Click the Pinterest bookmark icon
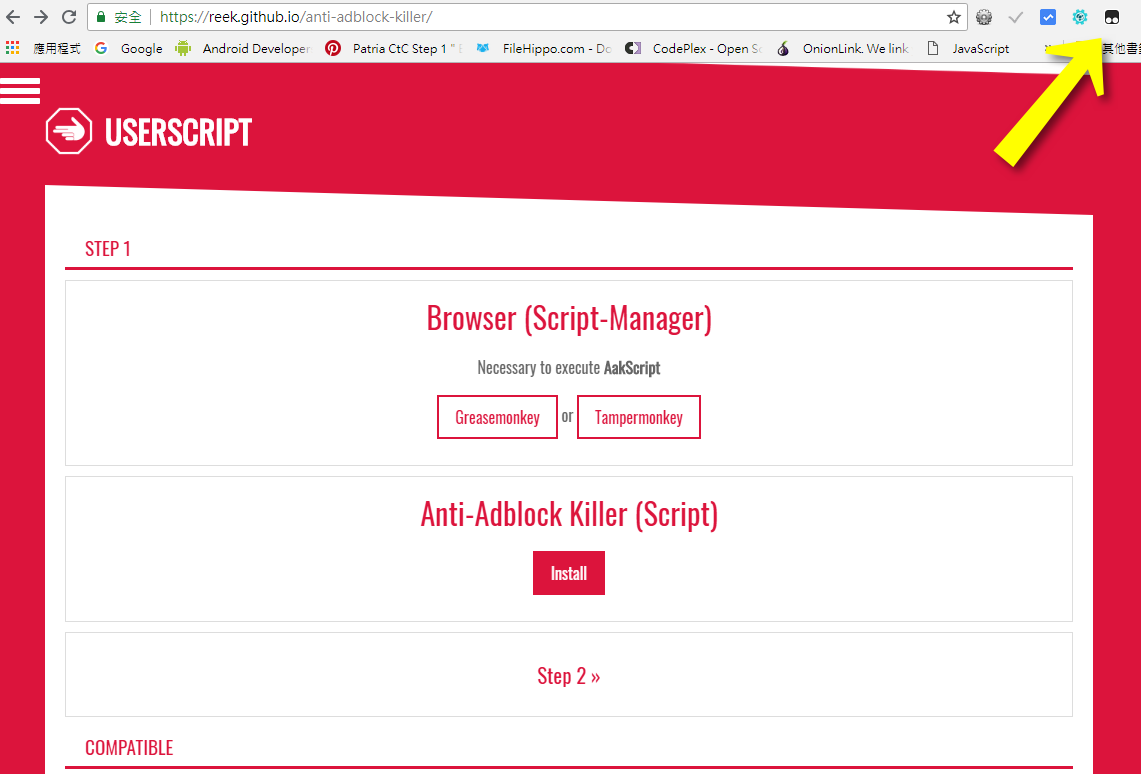This screenshot has height=774, width=1141. [x=333, y=48]
